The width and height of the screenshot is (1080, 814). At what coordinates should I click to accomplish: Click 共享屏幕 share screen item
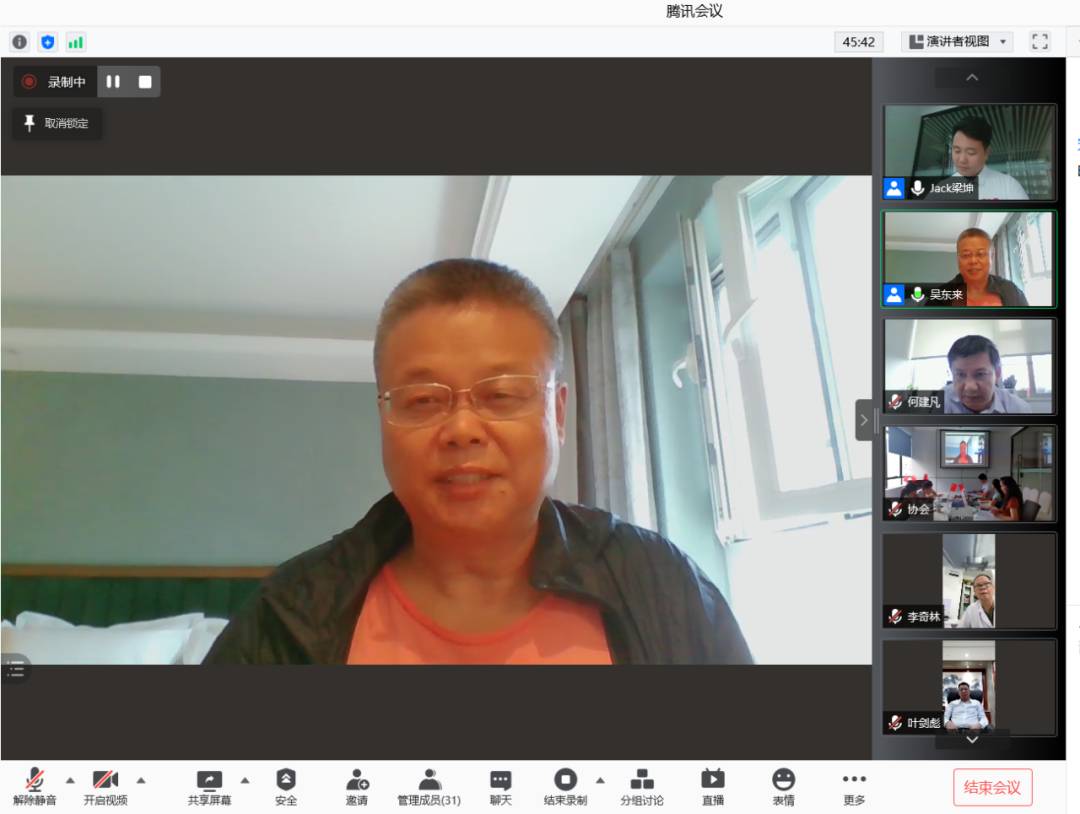tap(209, 786)
